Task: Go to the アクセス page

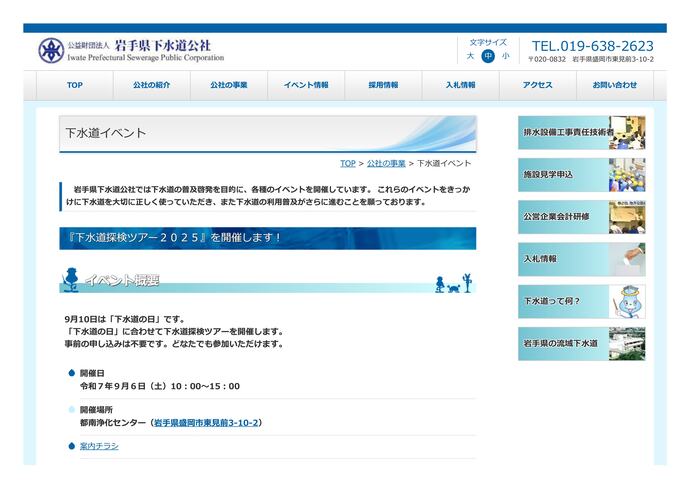Action: 537,86
